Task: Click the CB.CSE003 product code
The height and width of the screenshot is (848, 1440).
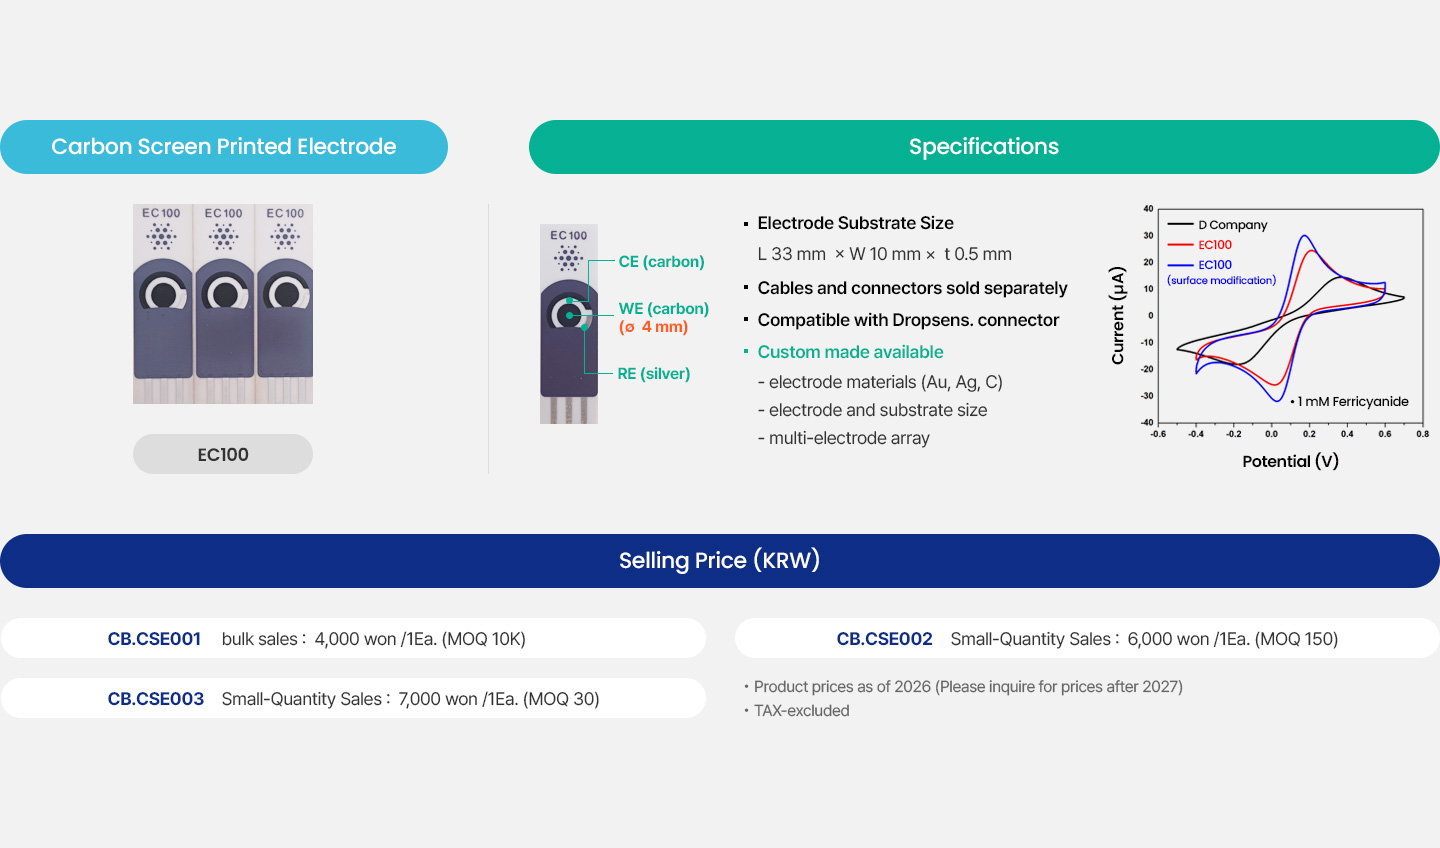Action: click(156, 699)
